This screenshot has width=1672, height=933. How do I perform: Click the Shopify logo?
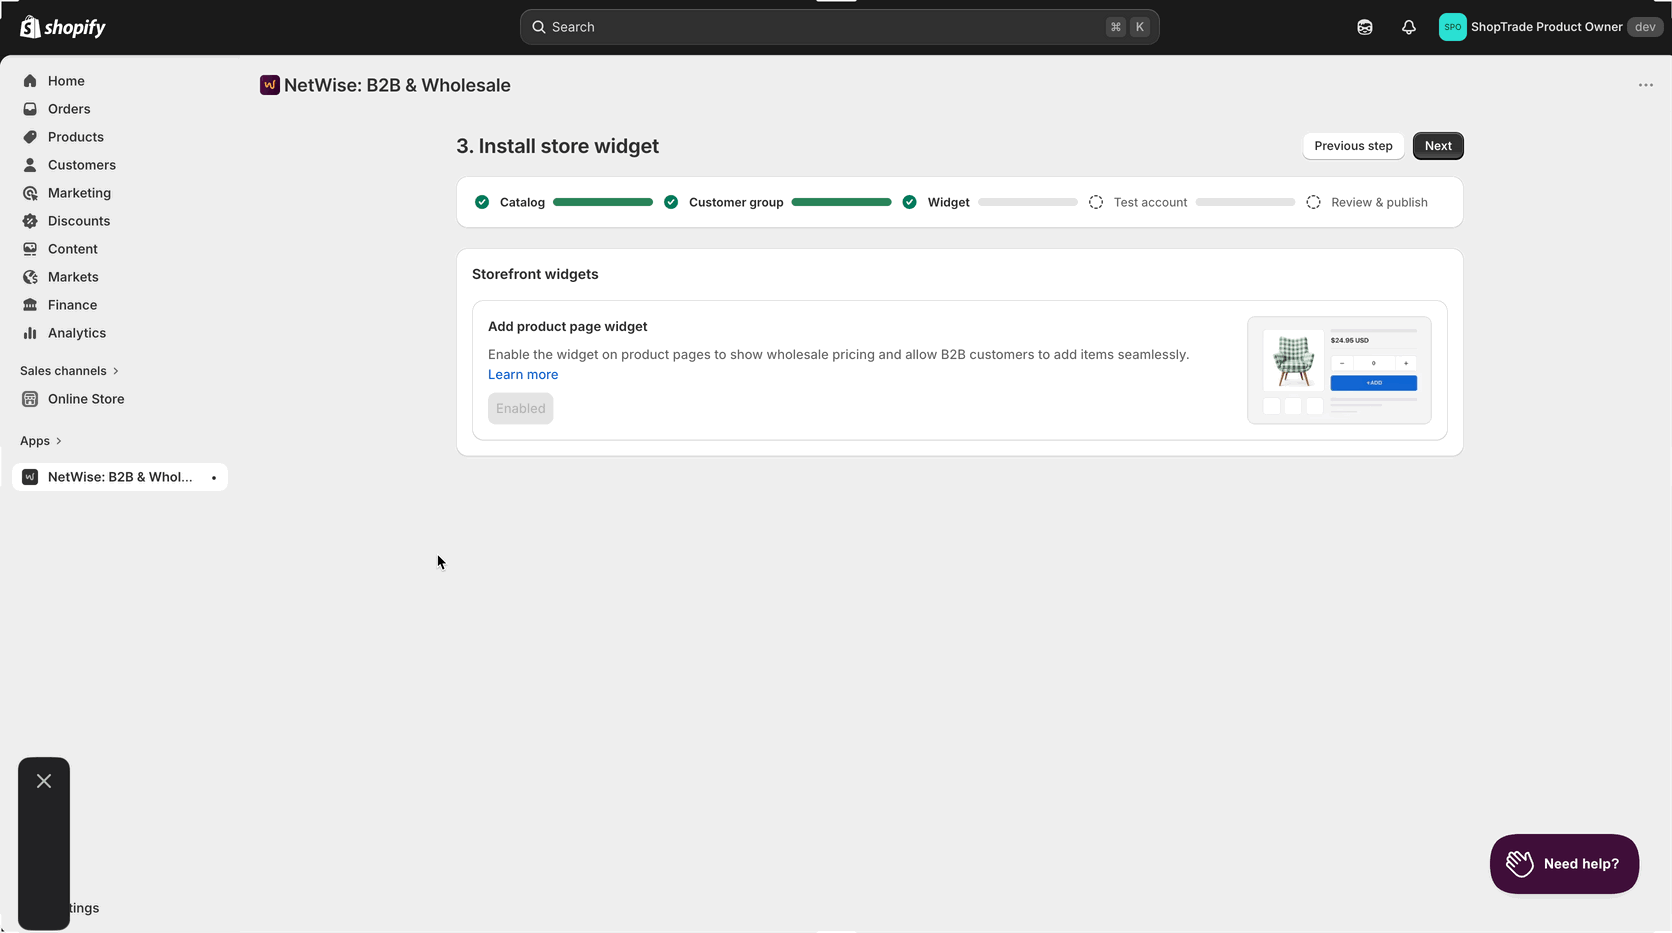[63, 27]
